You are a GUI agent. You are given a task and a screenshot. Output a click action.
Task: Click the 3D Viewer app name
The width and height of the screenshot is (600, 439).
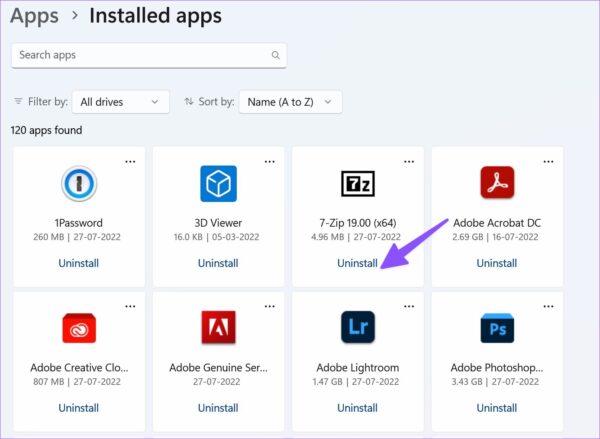coord(218,223)
